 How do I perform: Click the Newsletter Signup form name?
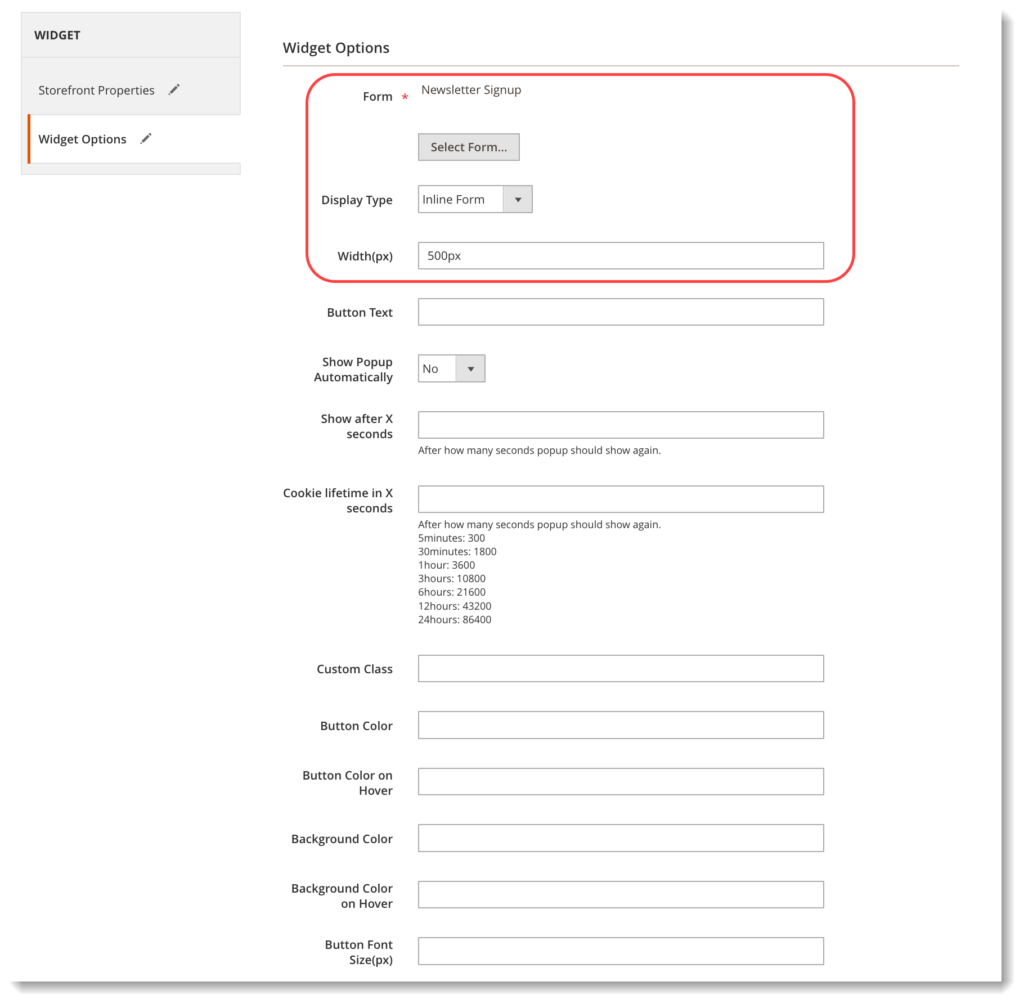471,90
